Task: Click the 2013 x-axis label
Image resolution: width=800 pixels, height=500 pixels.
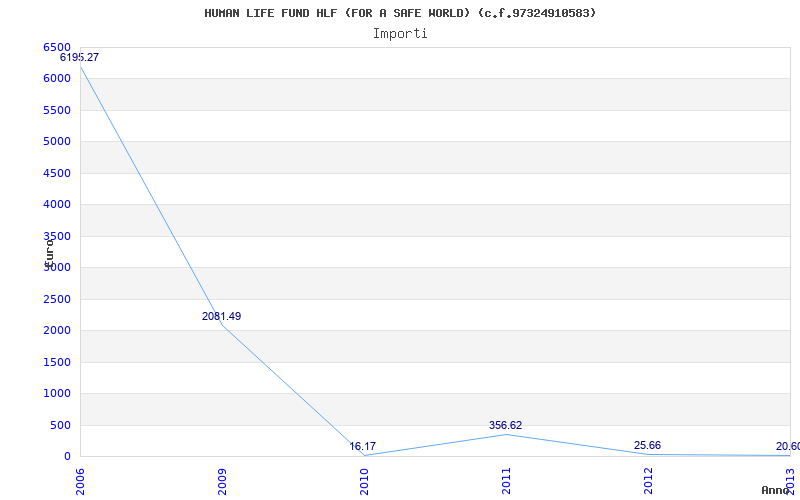Action: [x=790, y=481]
